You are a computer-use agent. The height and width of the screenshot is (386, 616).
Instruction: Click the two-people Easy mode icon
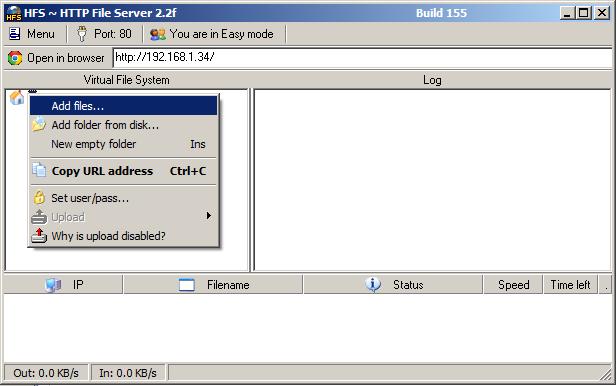[158, 34]
